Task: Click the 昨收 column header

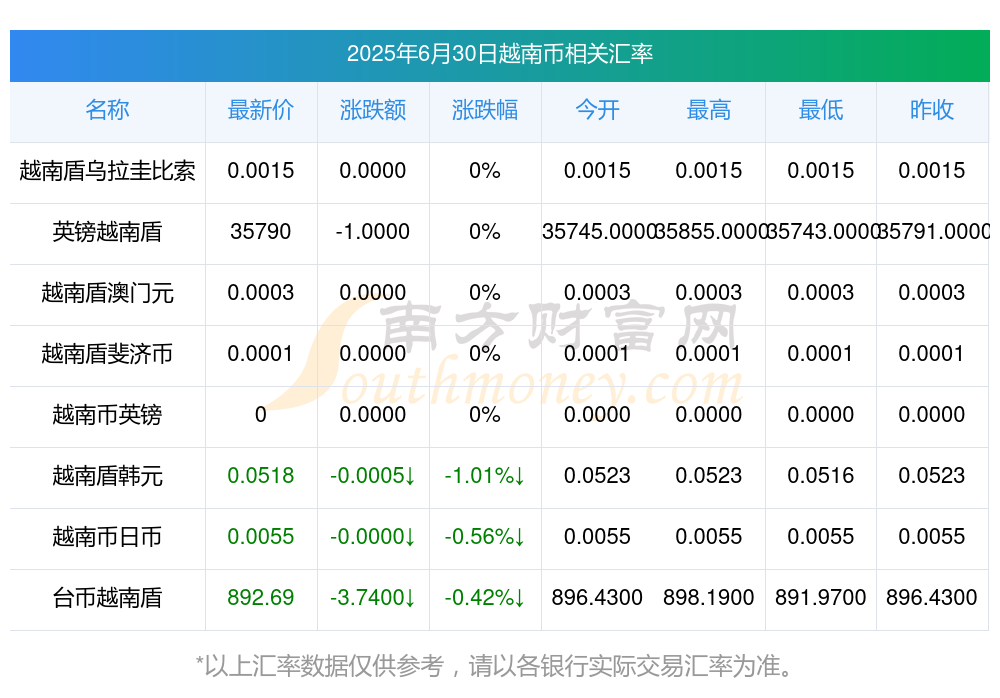Action: [x=932, y=110]
